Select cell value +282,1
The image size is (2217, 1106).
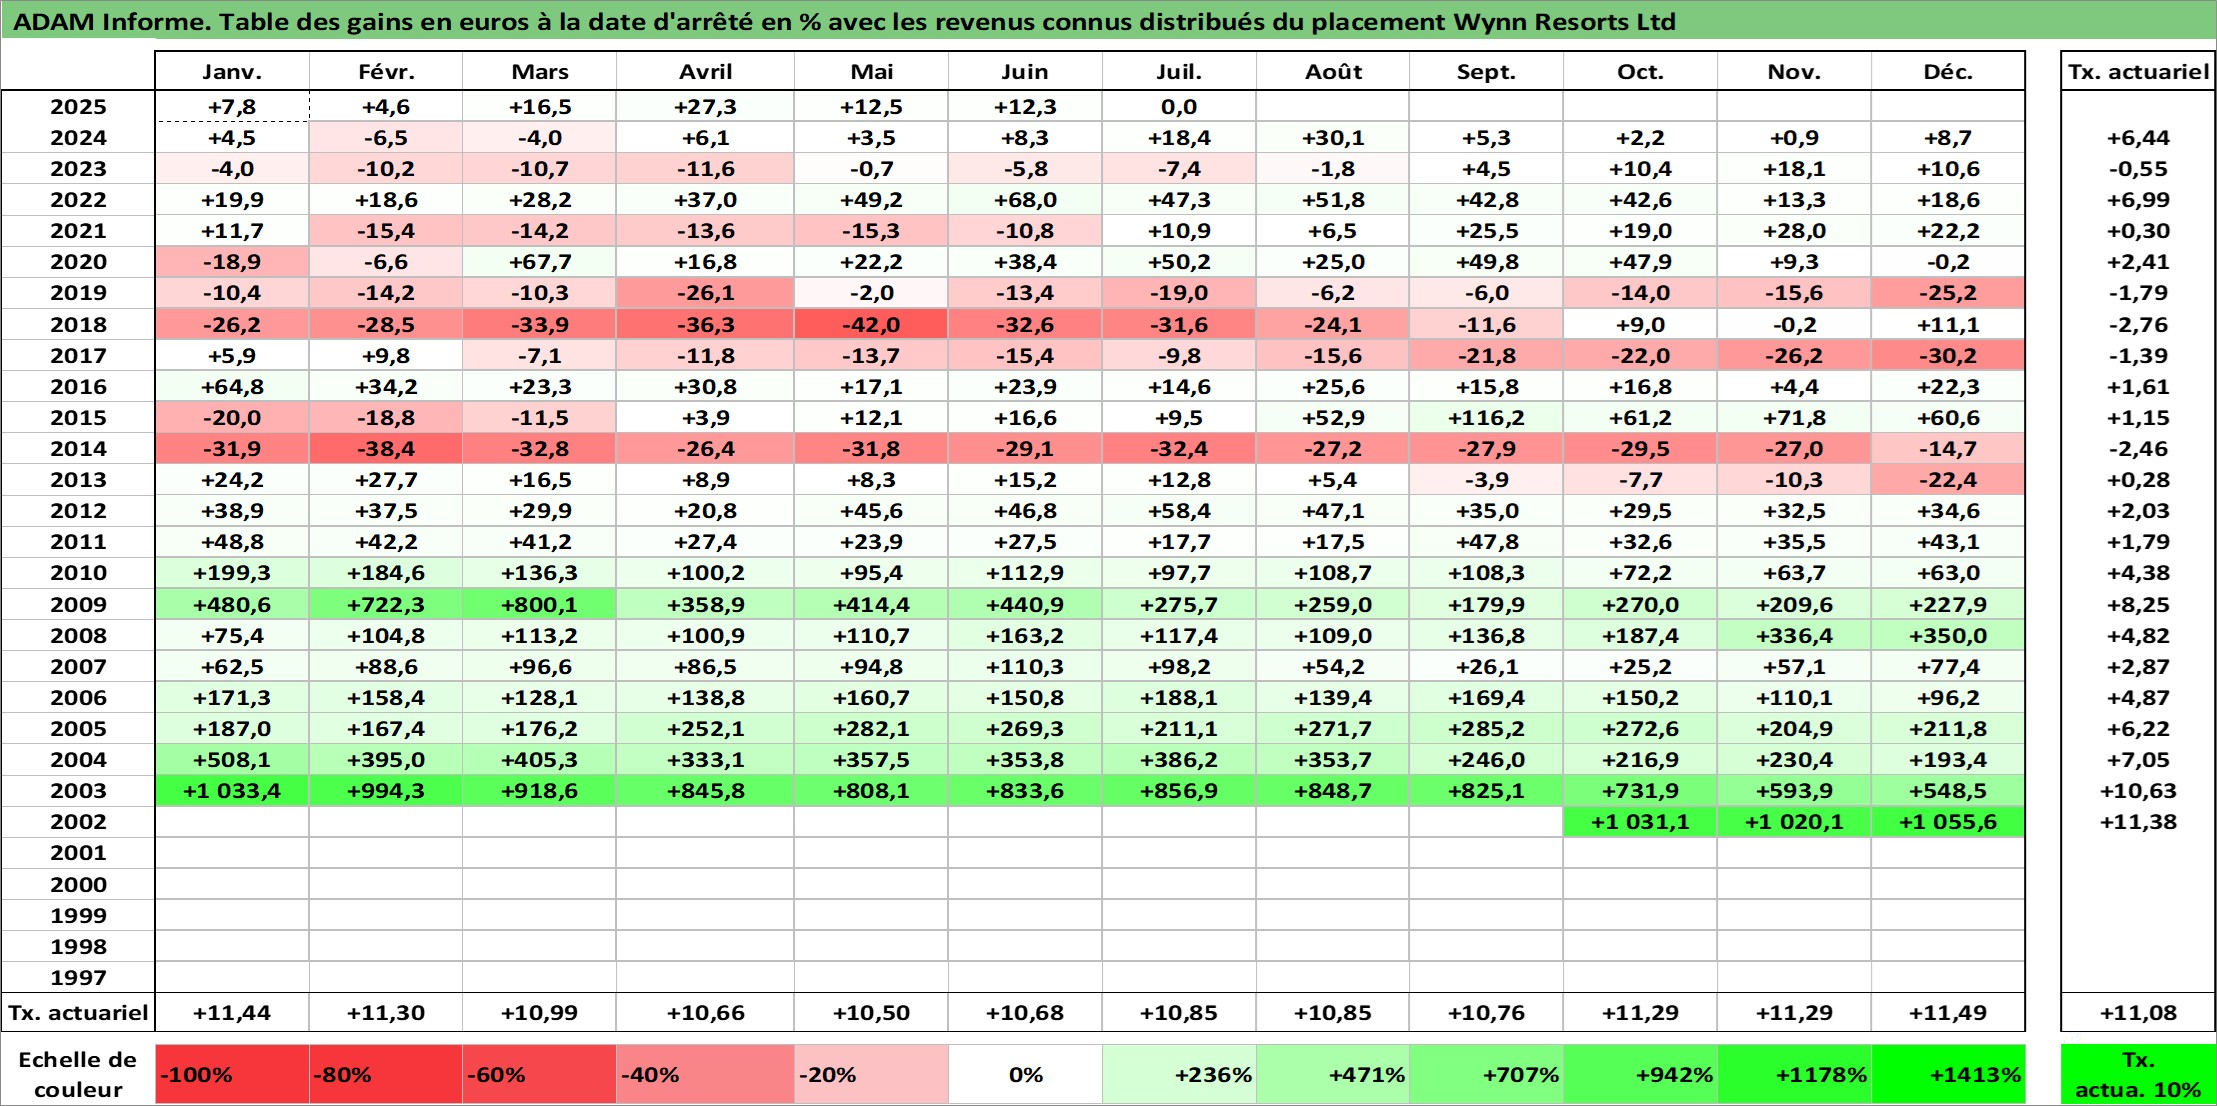click(x=872, y=728)
